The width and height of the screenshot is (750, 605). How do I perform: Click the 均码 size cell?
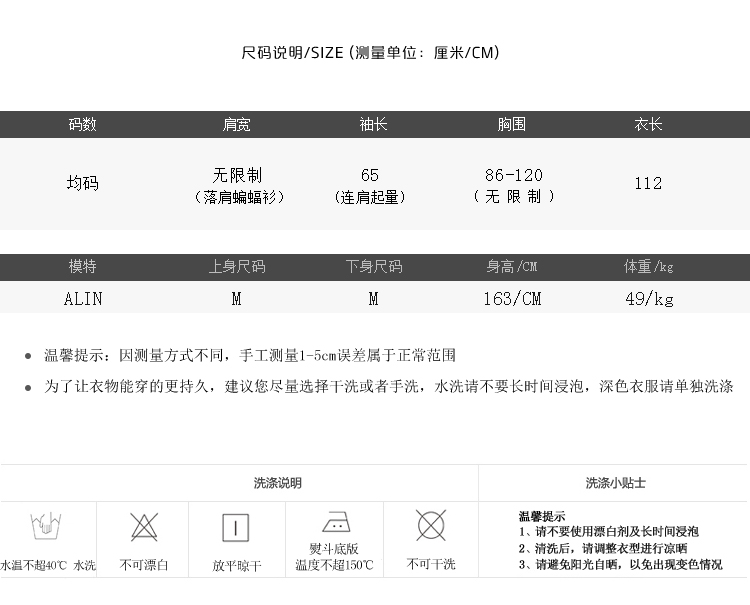click(x=83, y=184)
